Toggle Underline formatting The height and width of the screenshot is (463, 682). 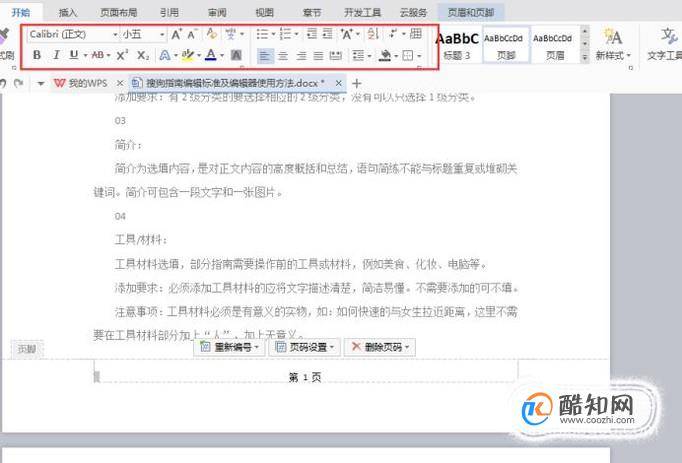coord(74,55)
